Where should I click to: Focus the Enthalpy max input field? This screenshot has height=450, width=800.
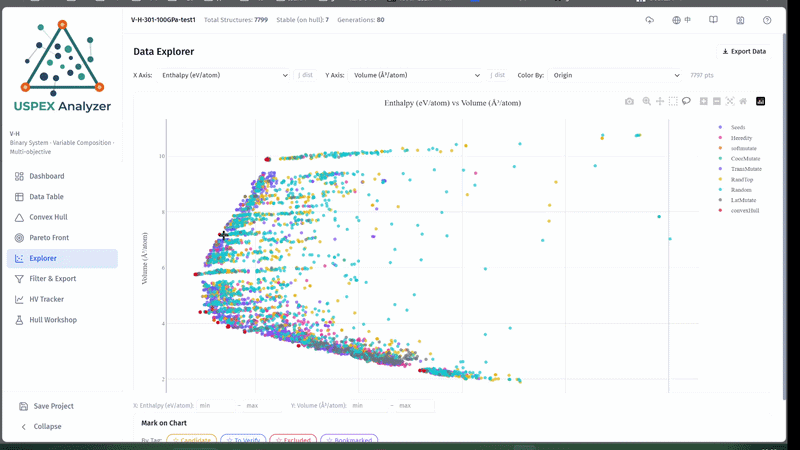point(263,406)
